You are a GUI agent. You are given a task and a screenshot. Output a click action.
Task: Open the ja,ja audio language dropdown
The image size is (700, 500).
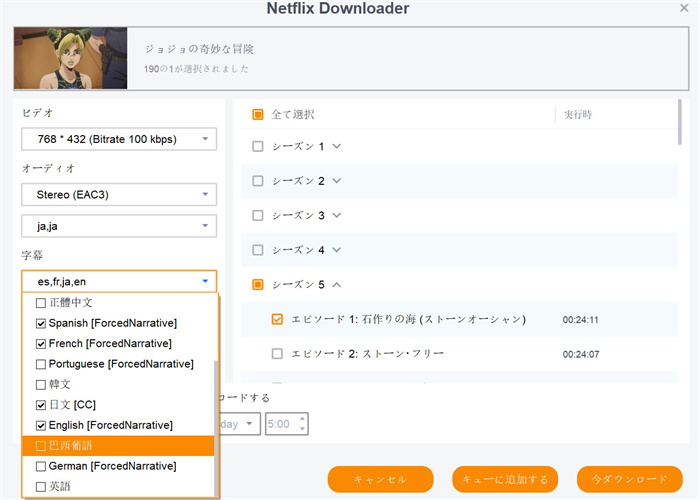click(x=119, y=226)
